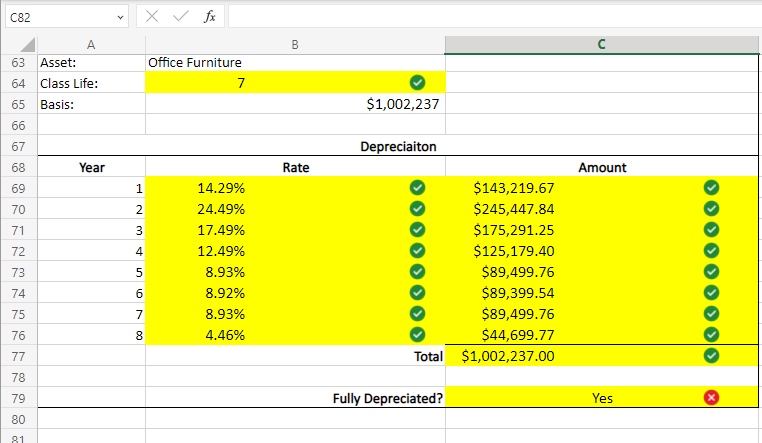Select the Year column heading
This screenshot has width=762, height=443.
coord(91,167)
